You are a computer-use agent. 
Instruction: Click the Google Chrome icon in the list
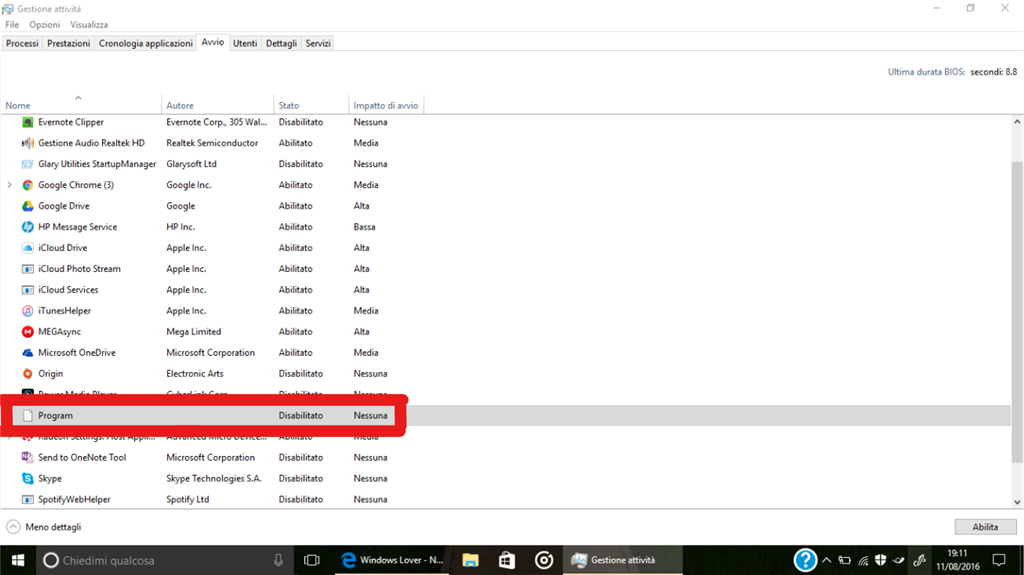click(27, 185)
